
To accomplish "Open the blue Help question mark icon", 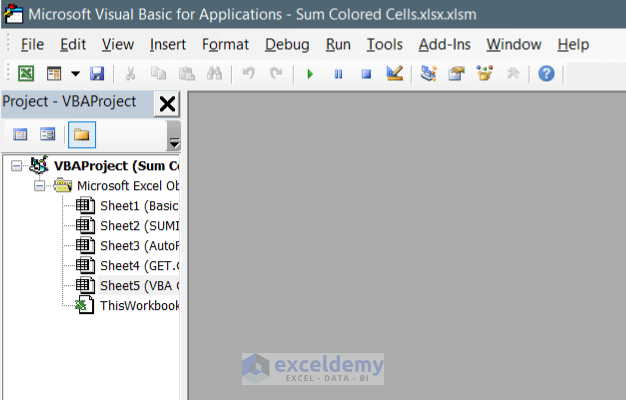I will (x=546, y=74).
